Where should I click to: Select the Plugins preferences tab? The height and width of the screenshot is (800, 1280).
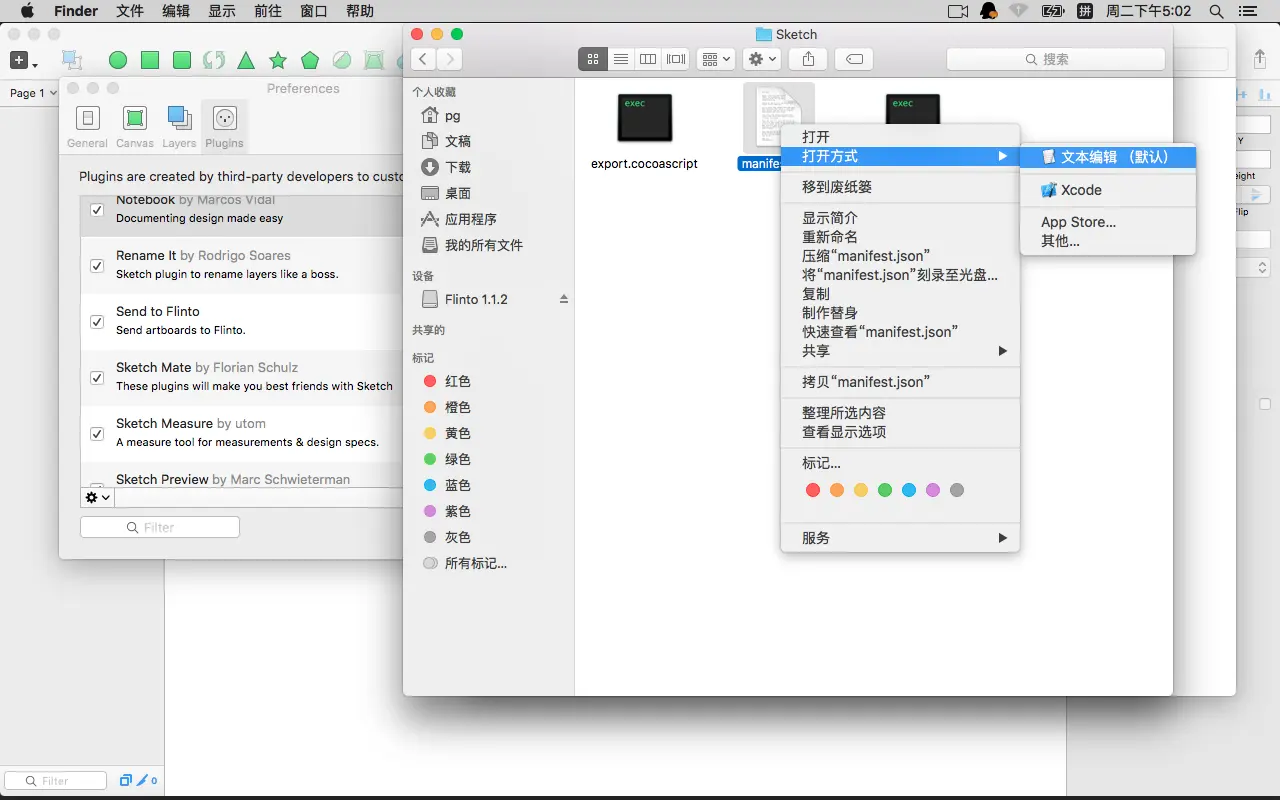[224, 126]
